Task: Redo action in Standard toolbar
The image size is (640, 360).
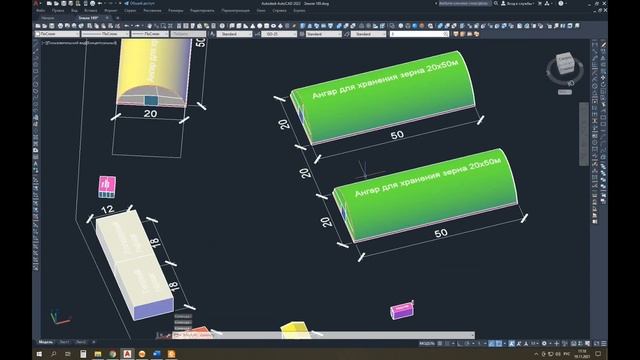Action: [138, 26]
